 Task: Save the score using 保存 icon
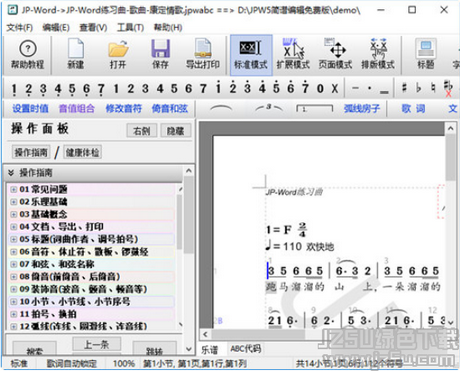[160, 55]
